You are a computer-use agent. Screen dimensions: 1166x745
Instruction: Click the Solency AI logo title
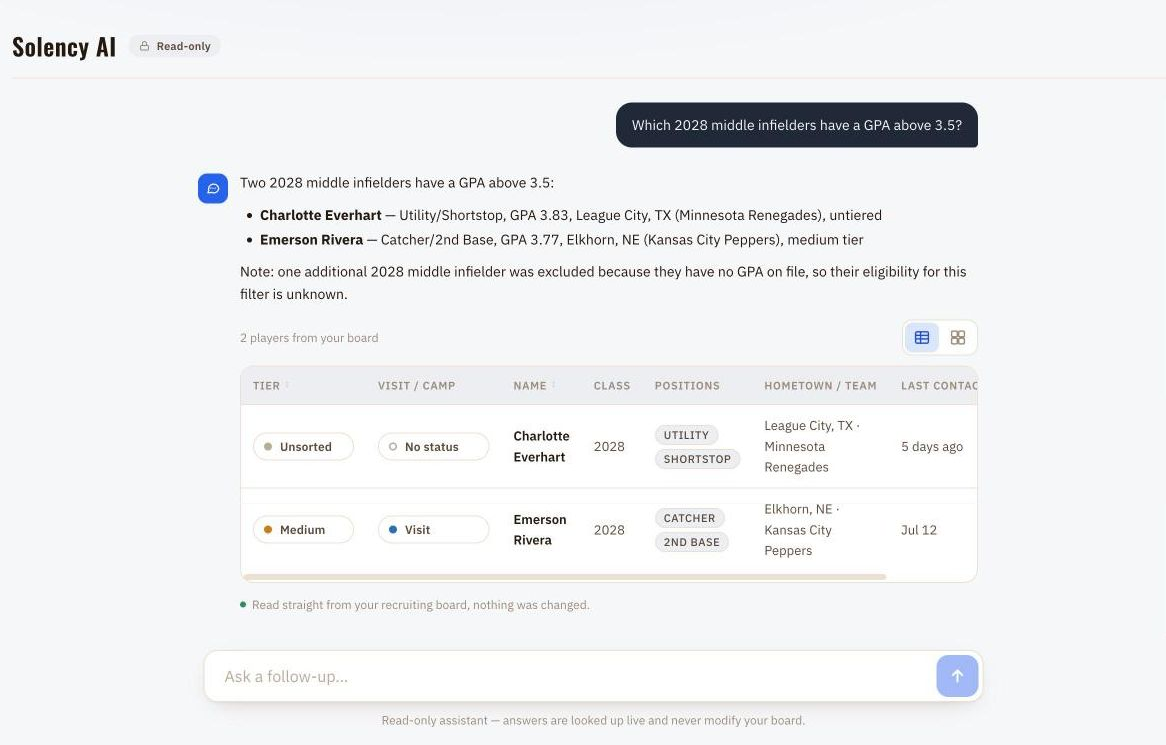point(64,47)
